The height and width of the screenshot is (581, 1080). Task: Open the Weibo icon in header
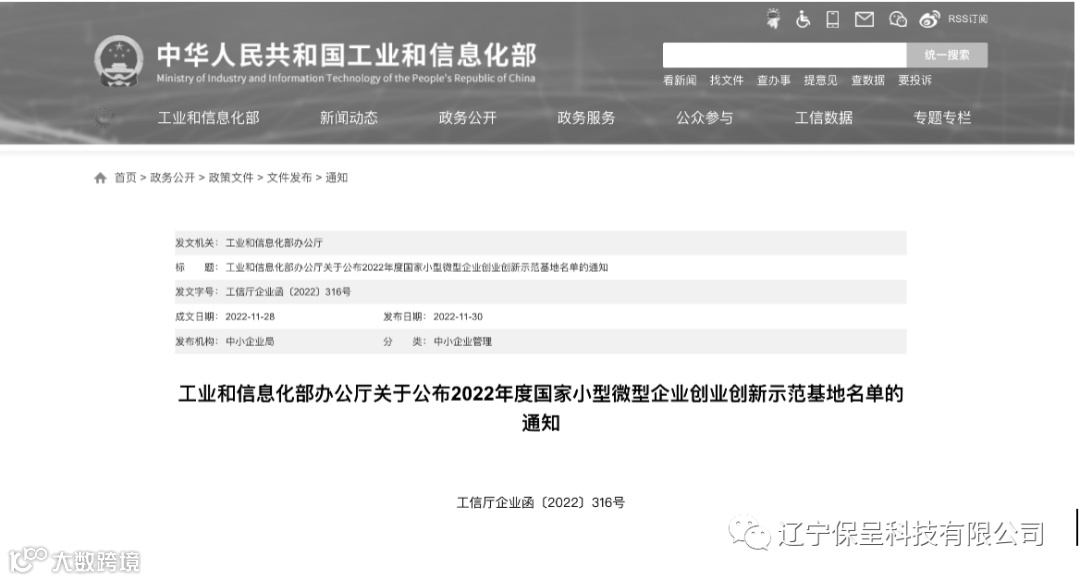[x=929, y=19]
